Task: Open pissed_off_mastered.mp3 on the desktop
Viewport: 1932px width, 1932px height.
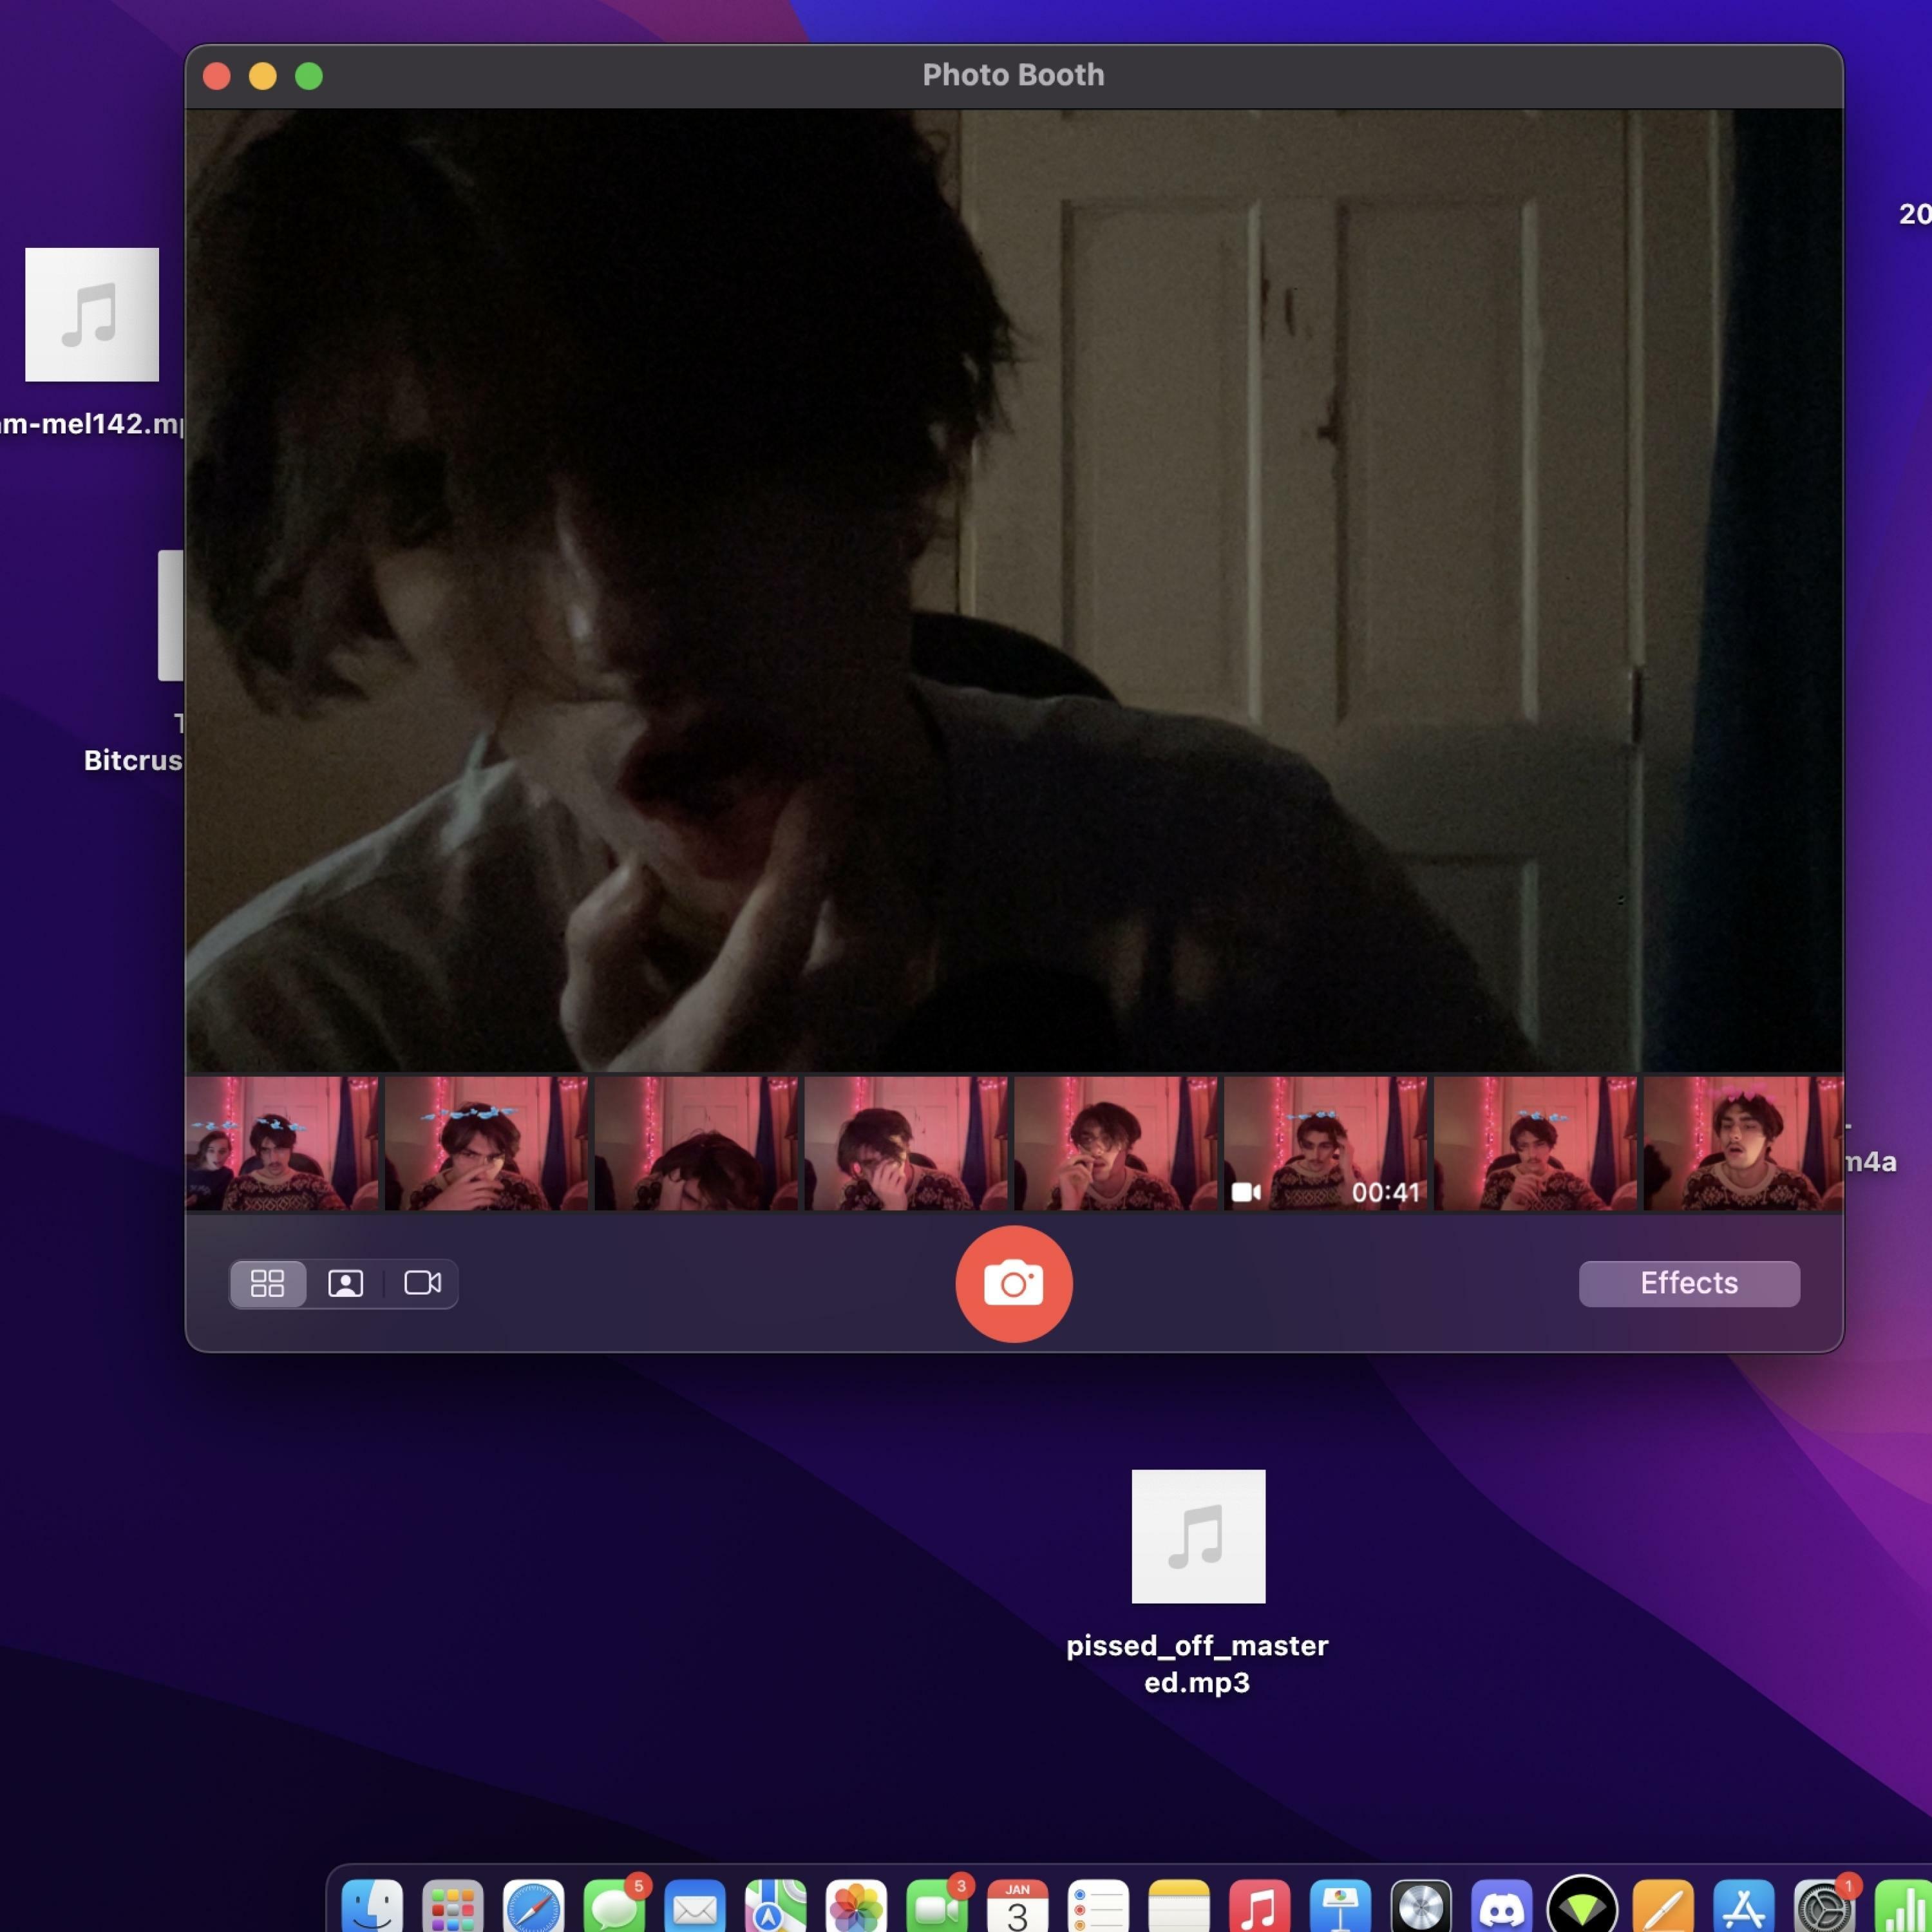Action: pyautogui.click(x=1197, y=1536)
